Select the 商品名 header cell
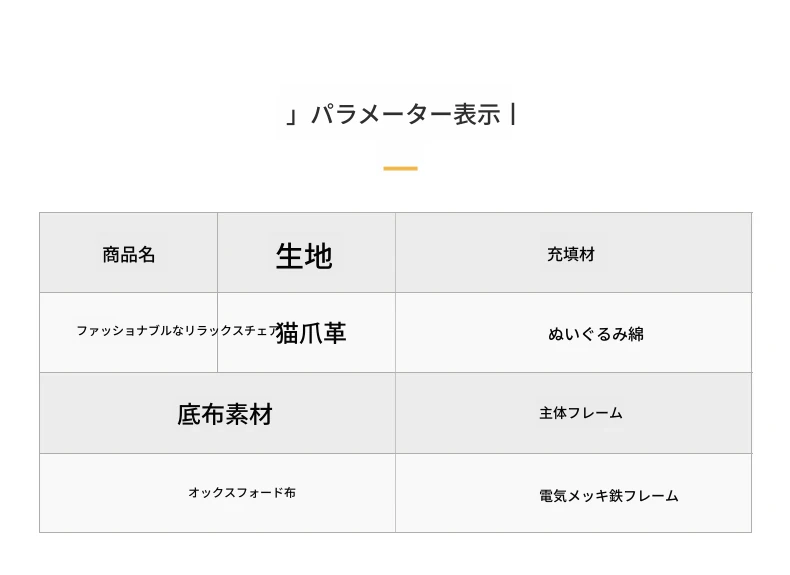This screenshot has width=790, height=575. pos(129,254)
